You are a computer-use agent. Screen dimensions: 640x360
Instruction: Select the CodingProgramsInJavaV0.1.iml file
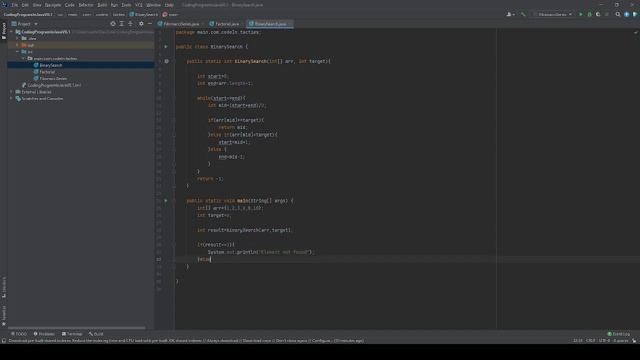tap(51, 85)
